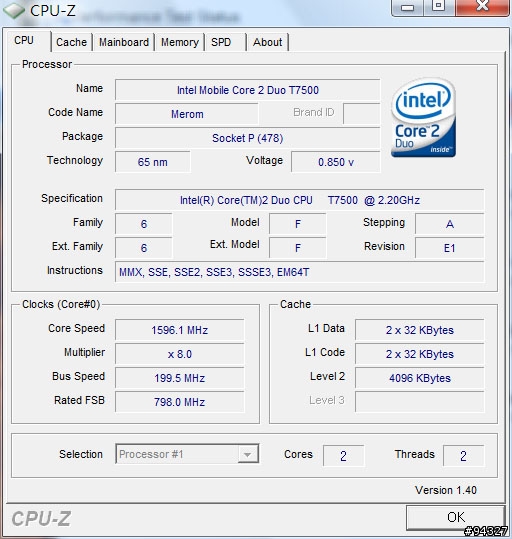Go to the SPD tab
Screen dimensions: 512x539
click(x=221, y=42)
